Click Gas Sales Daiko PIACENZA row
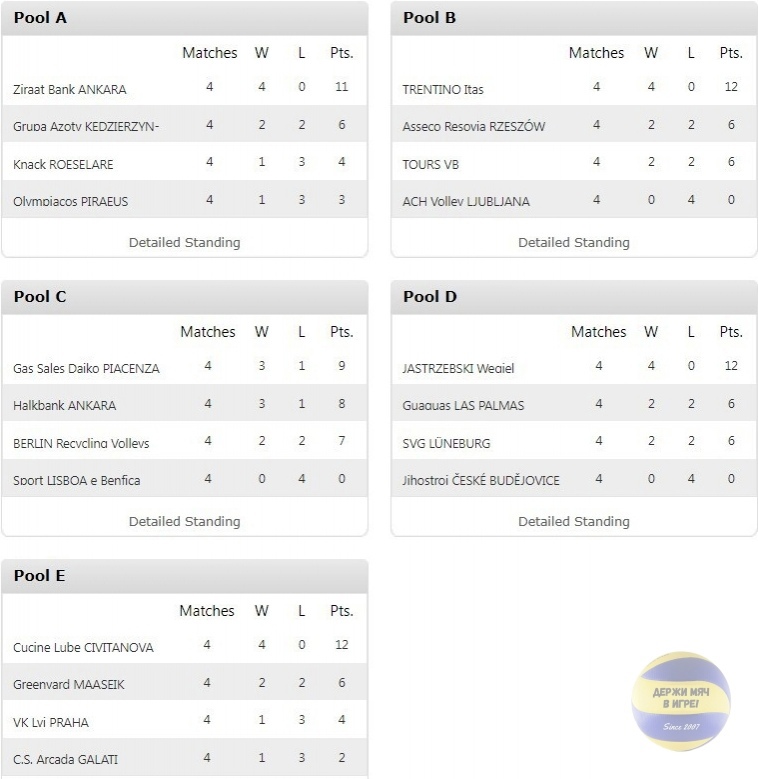 (185, 367)
